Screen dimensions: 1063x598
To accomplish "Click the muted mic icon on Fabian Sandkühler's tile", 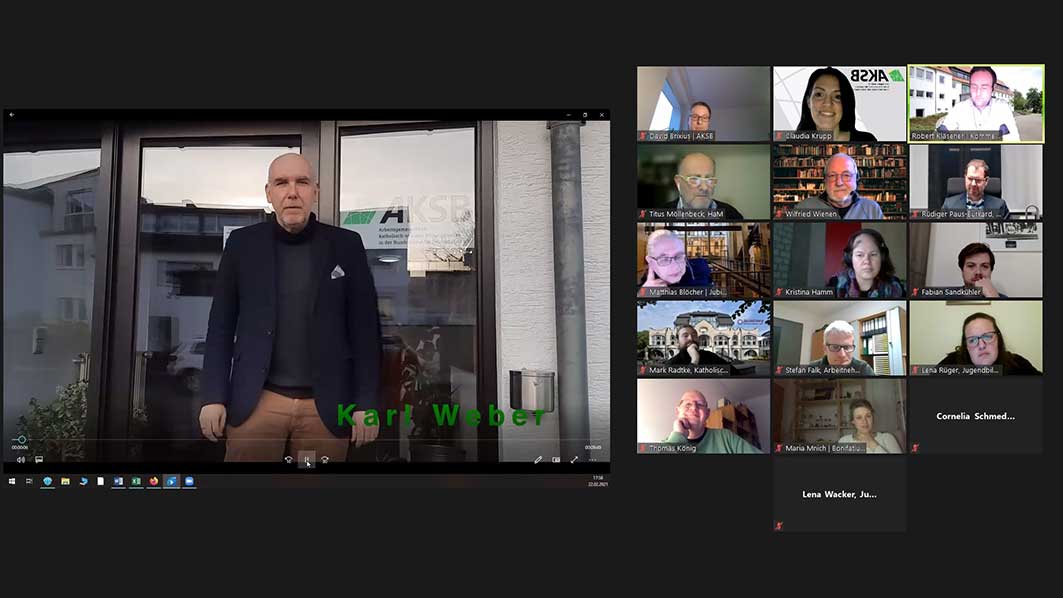I will pyautogui.click(x=915, y=292).
